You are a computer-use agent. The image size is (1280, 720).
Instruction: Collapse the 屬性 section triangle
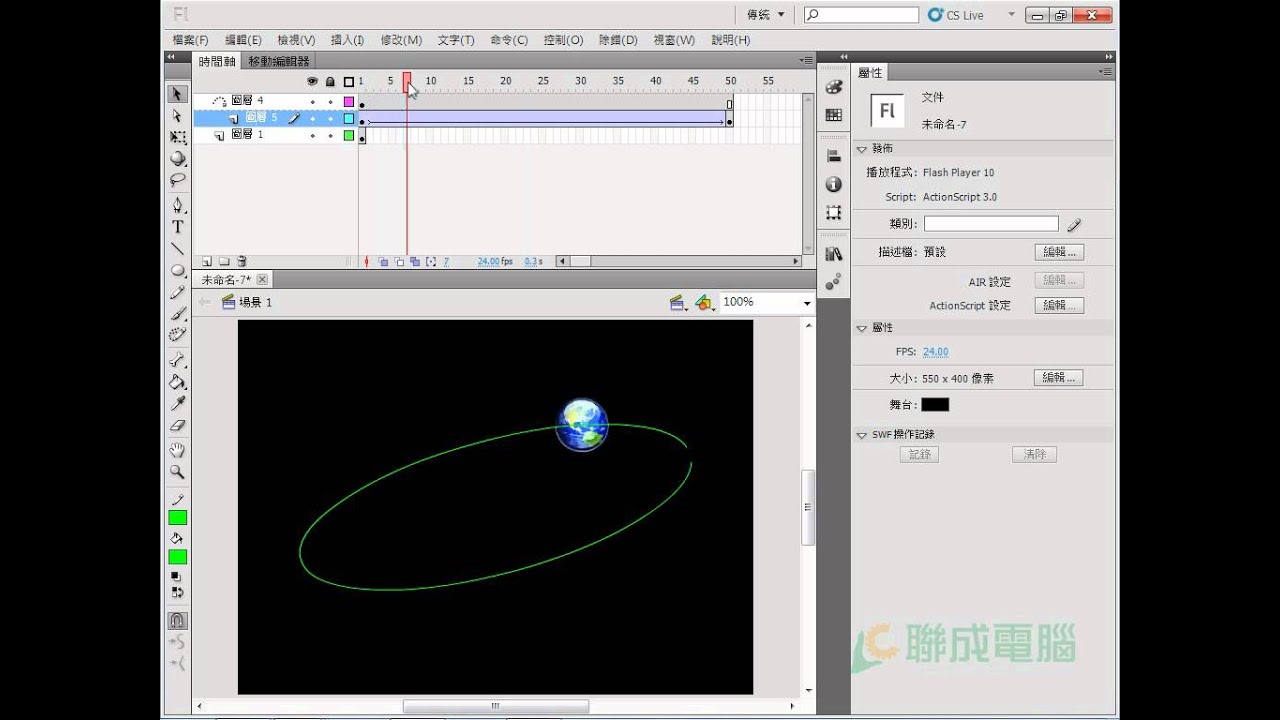coord(862,328)
